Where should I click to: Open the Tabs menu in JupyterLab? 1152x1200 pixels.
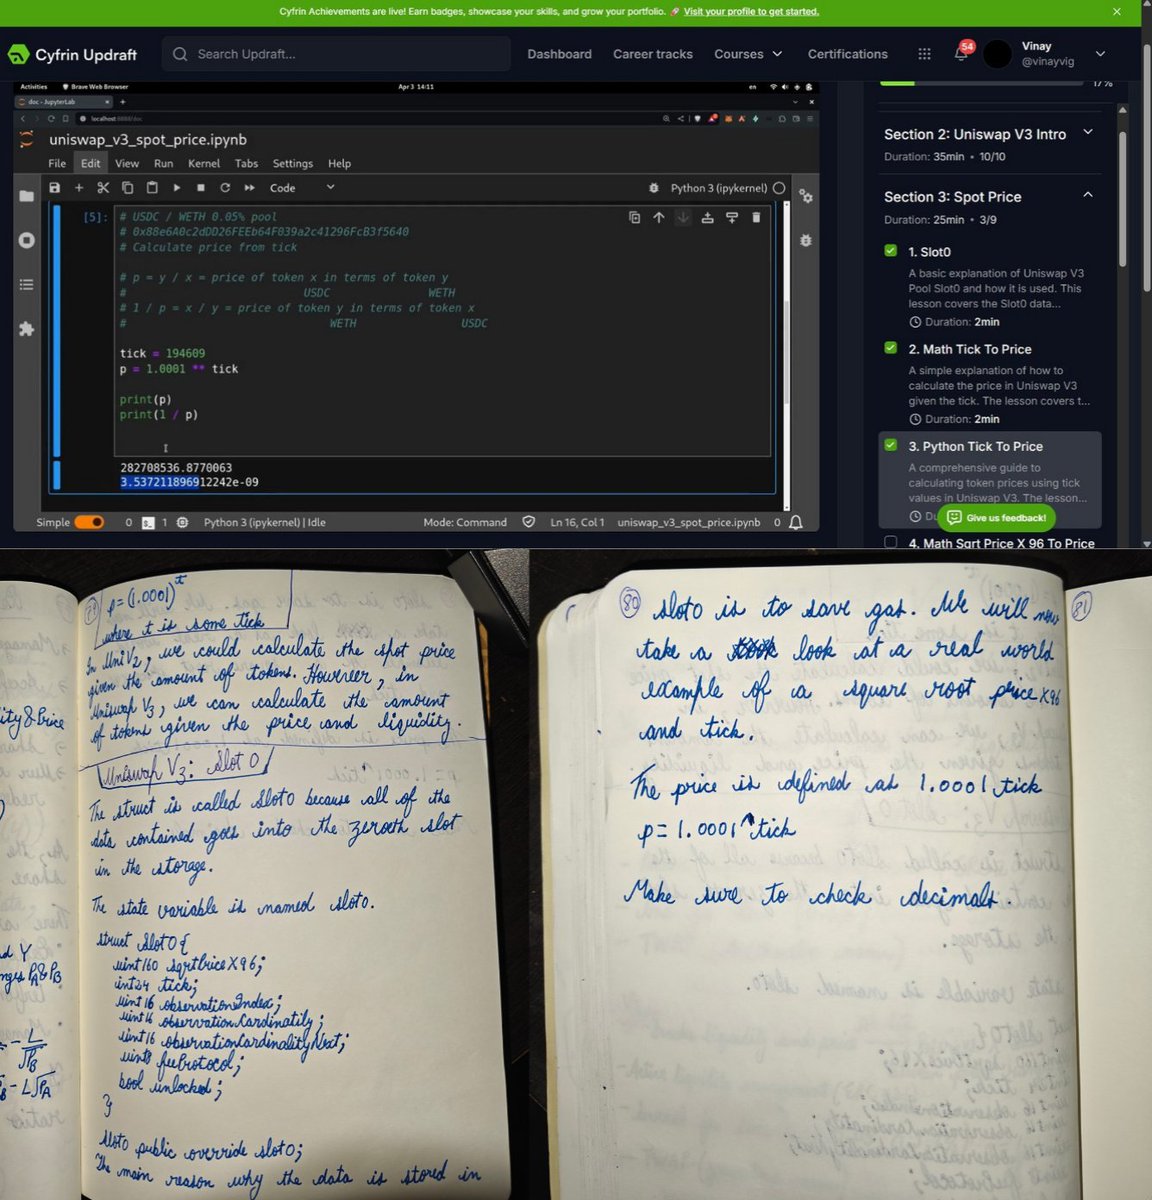pyautogui.click(x=246, y=163)
